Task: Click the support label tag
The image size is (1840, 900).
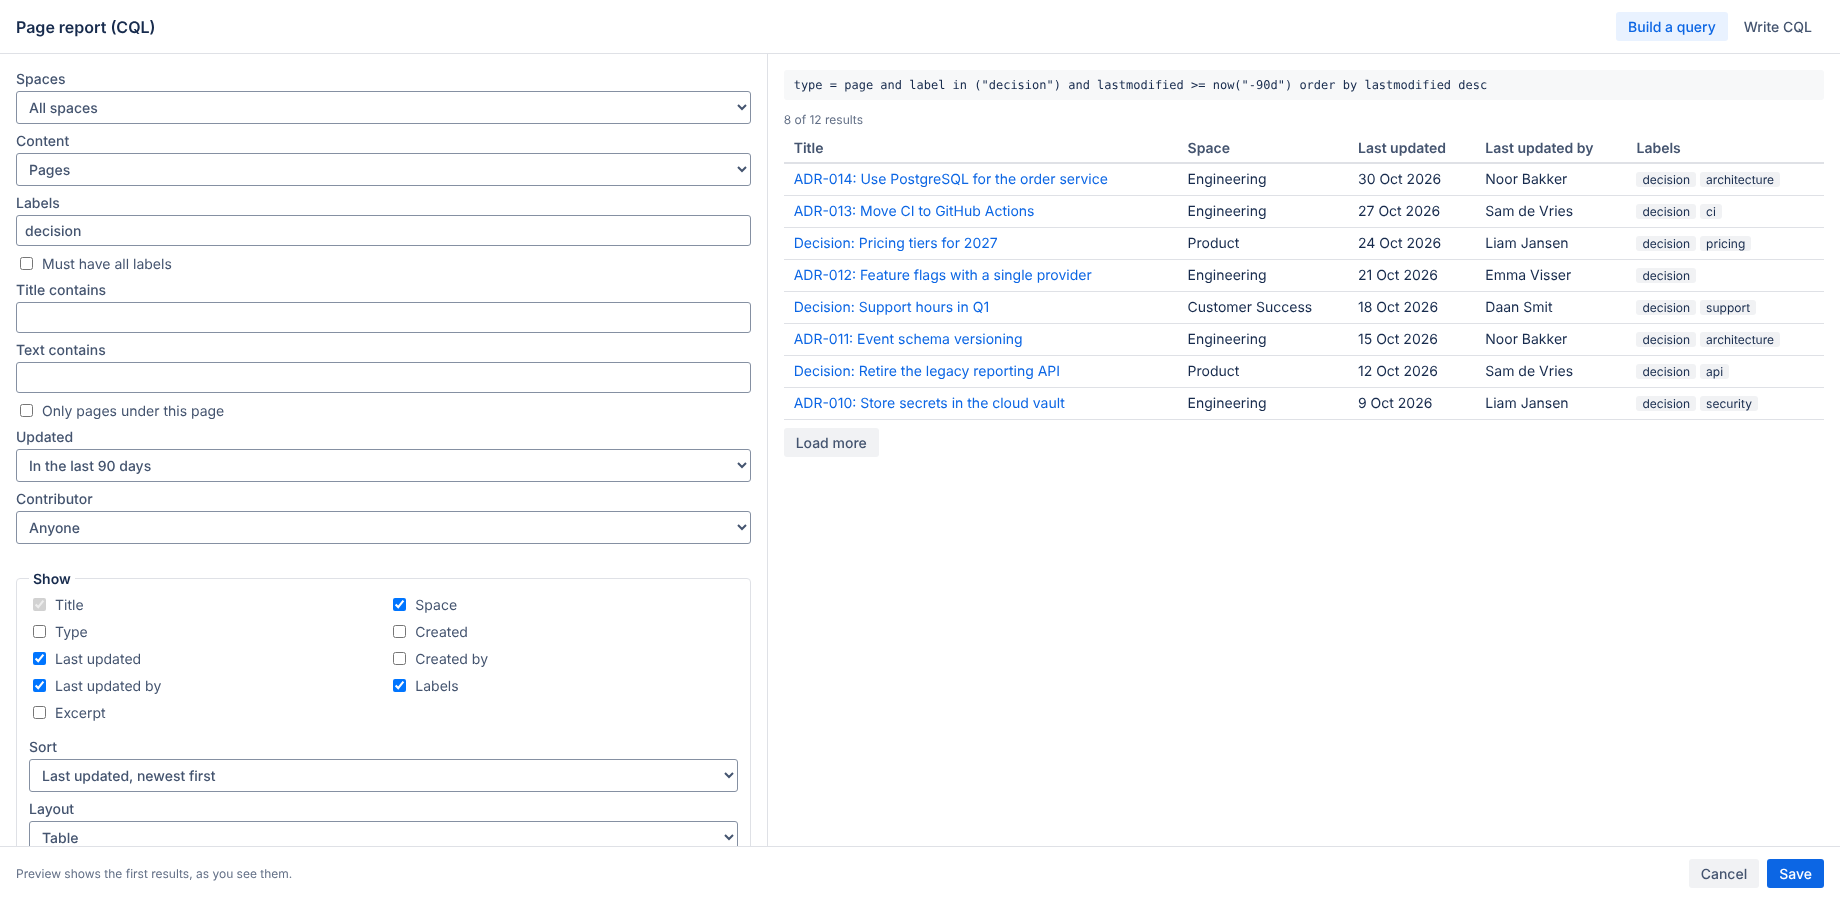Action: 1727,308
